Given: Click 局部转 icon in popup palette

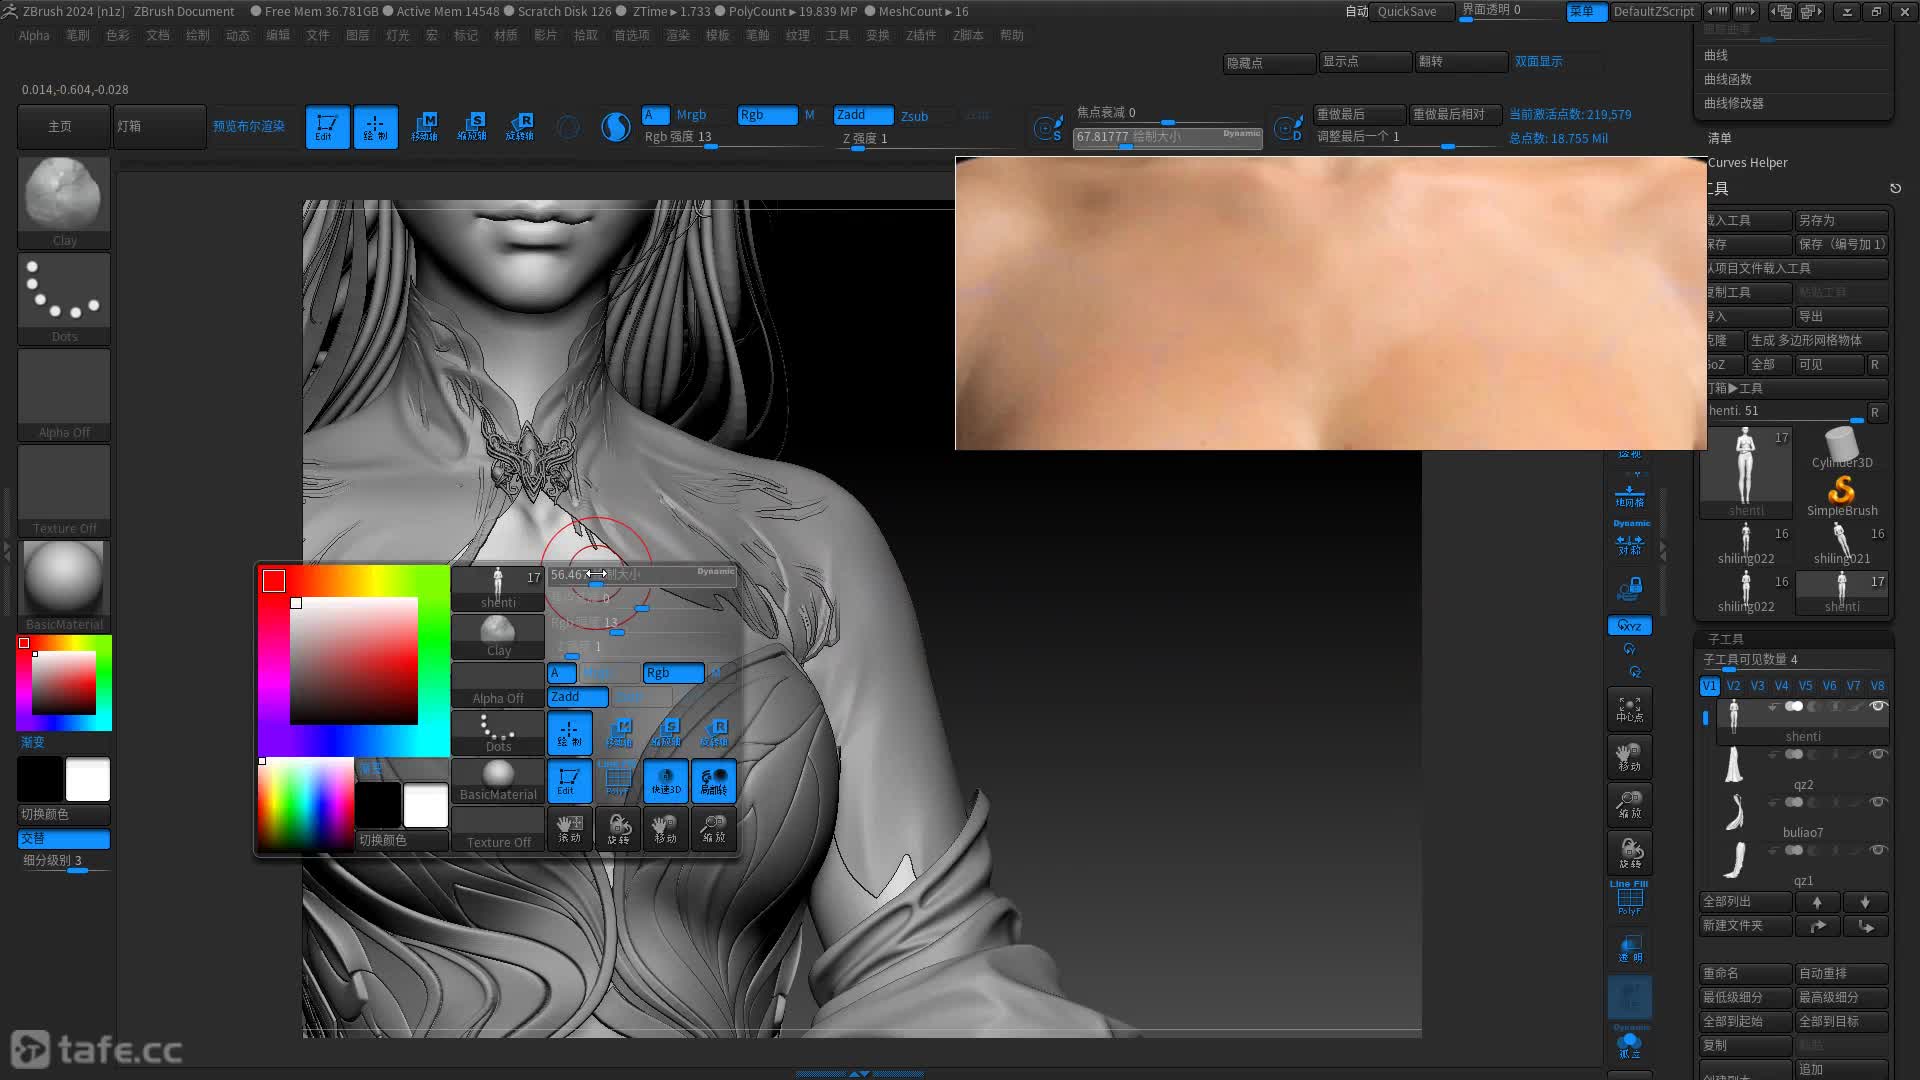Looking at the screenshot, I should point(714,781).
